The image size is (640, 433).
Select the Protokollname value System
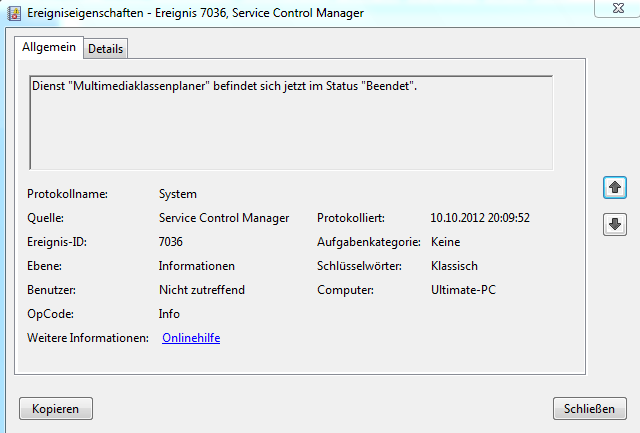[178, 194]
